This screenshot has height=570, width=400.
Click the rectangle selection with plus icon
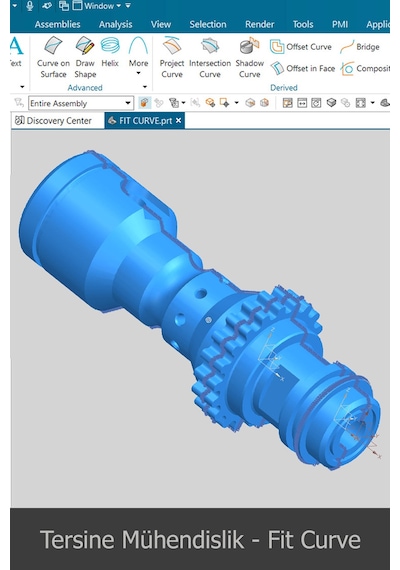coord(224,103)
